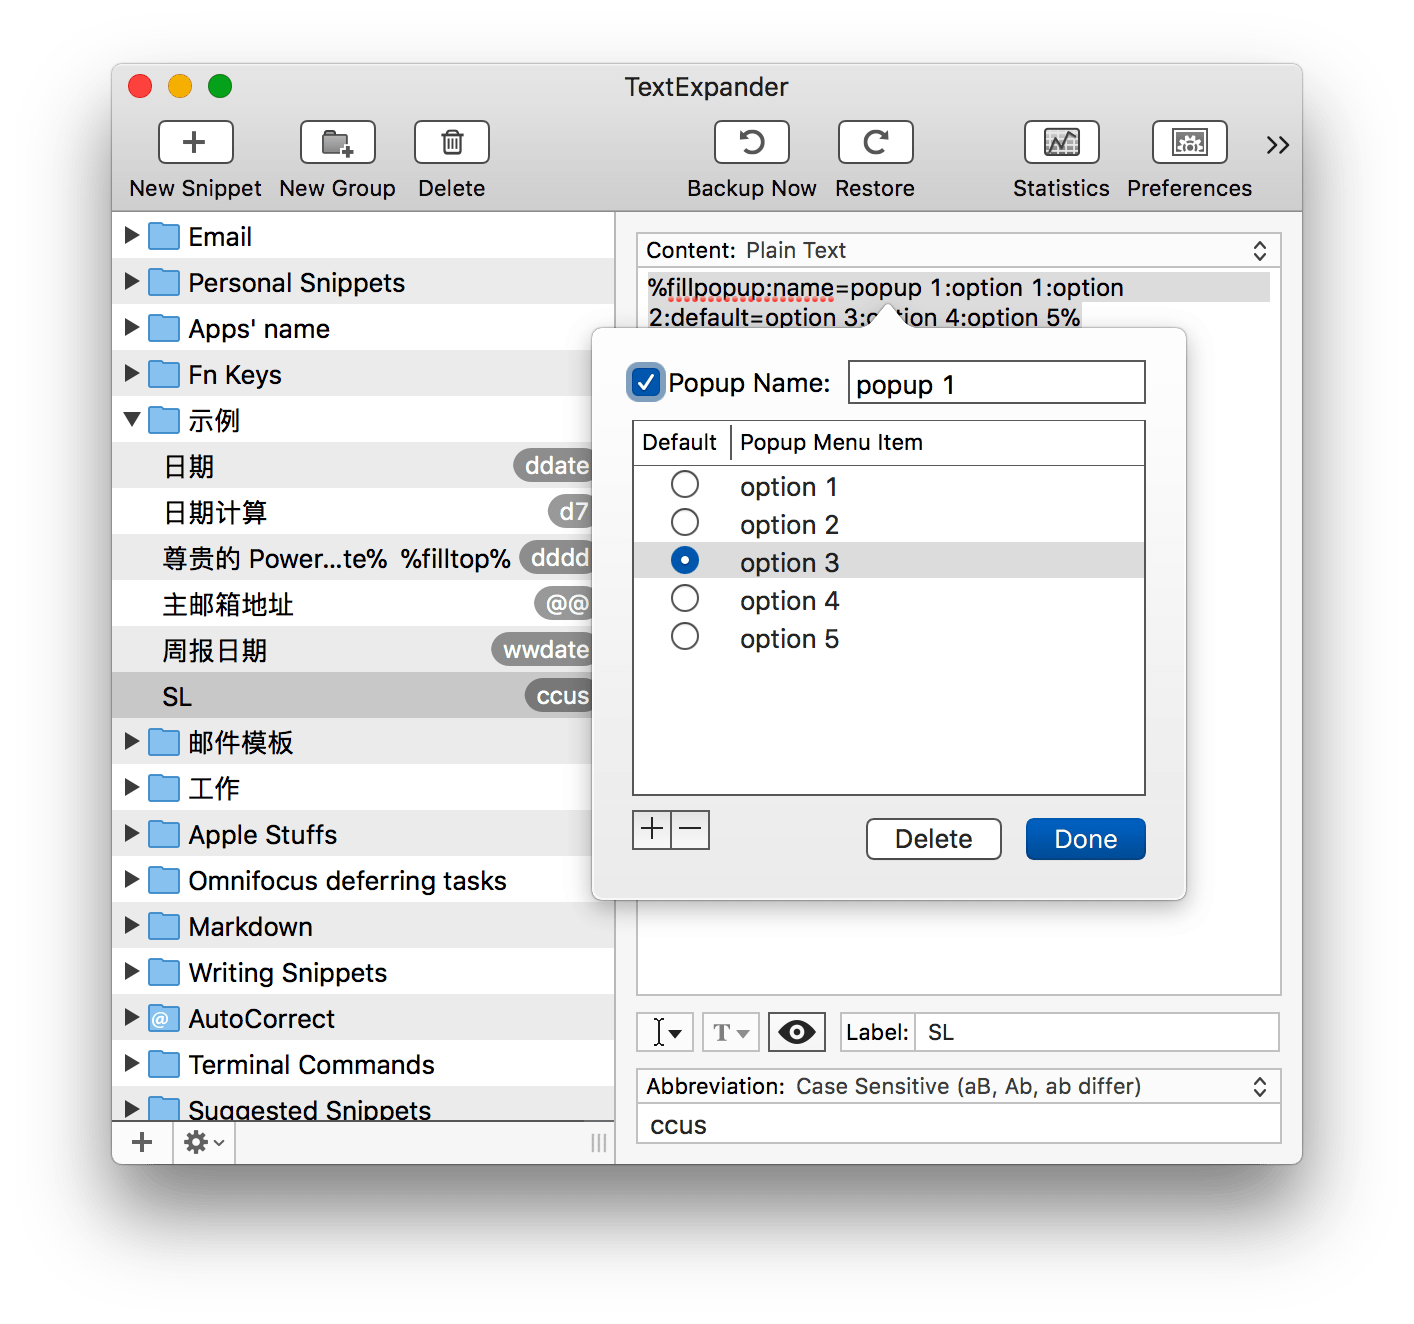Click the Done button in popup

pyautogui.click(x=1085, y=839)
